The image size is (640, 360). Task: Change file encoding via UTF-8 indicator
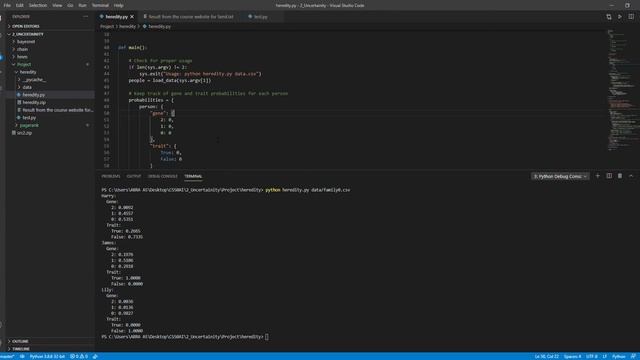[x=591, y=356]
